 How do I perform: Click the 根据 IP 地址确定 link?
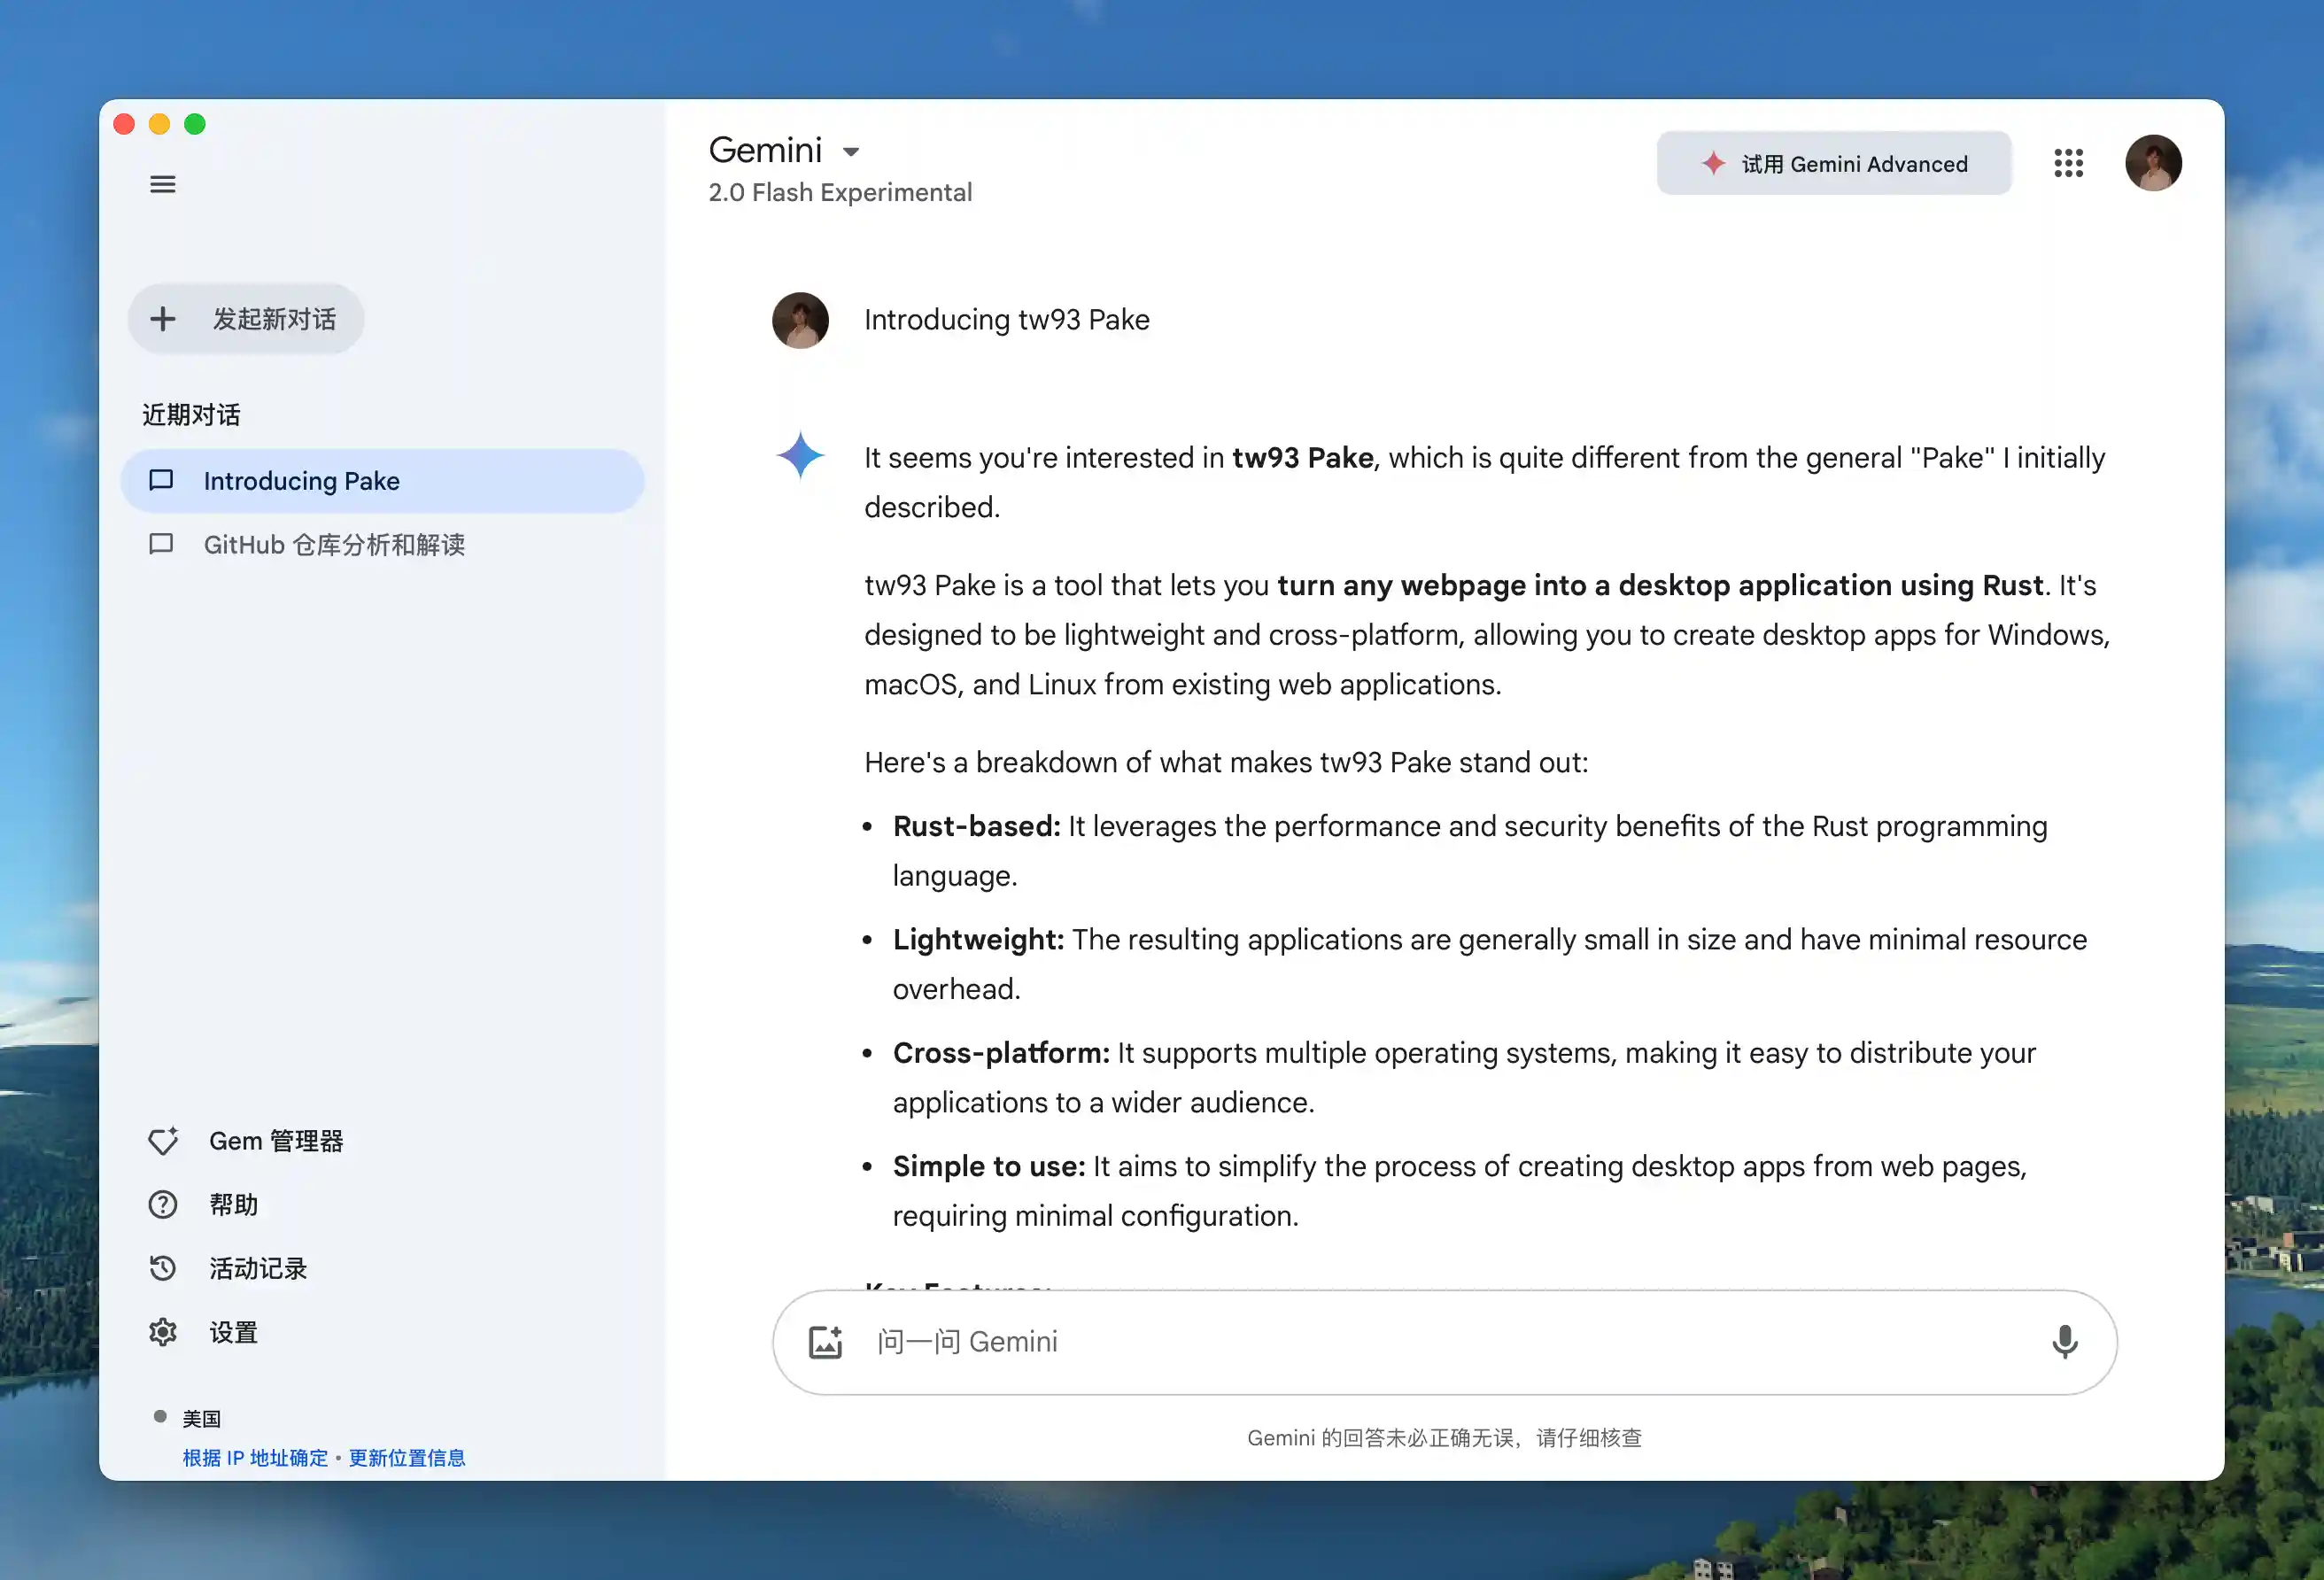click(255, 1458)
